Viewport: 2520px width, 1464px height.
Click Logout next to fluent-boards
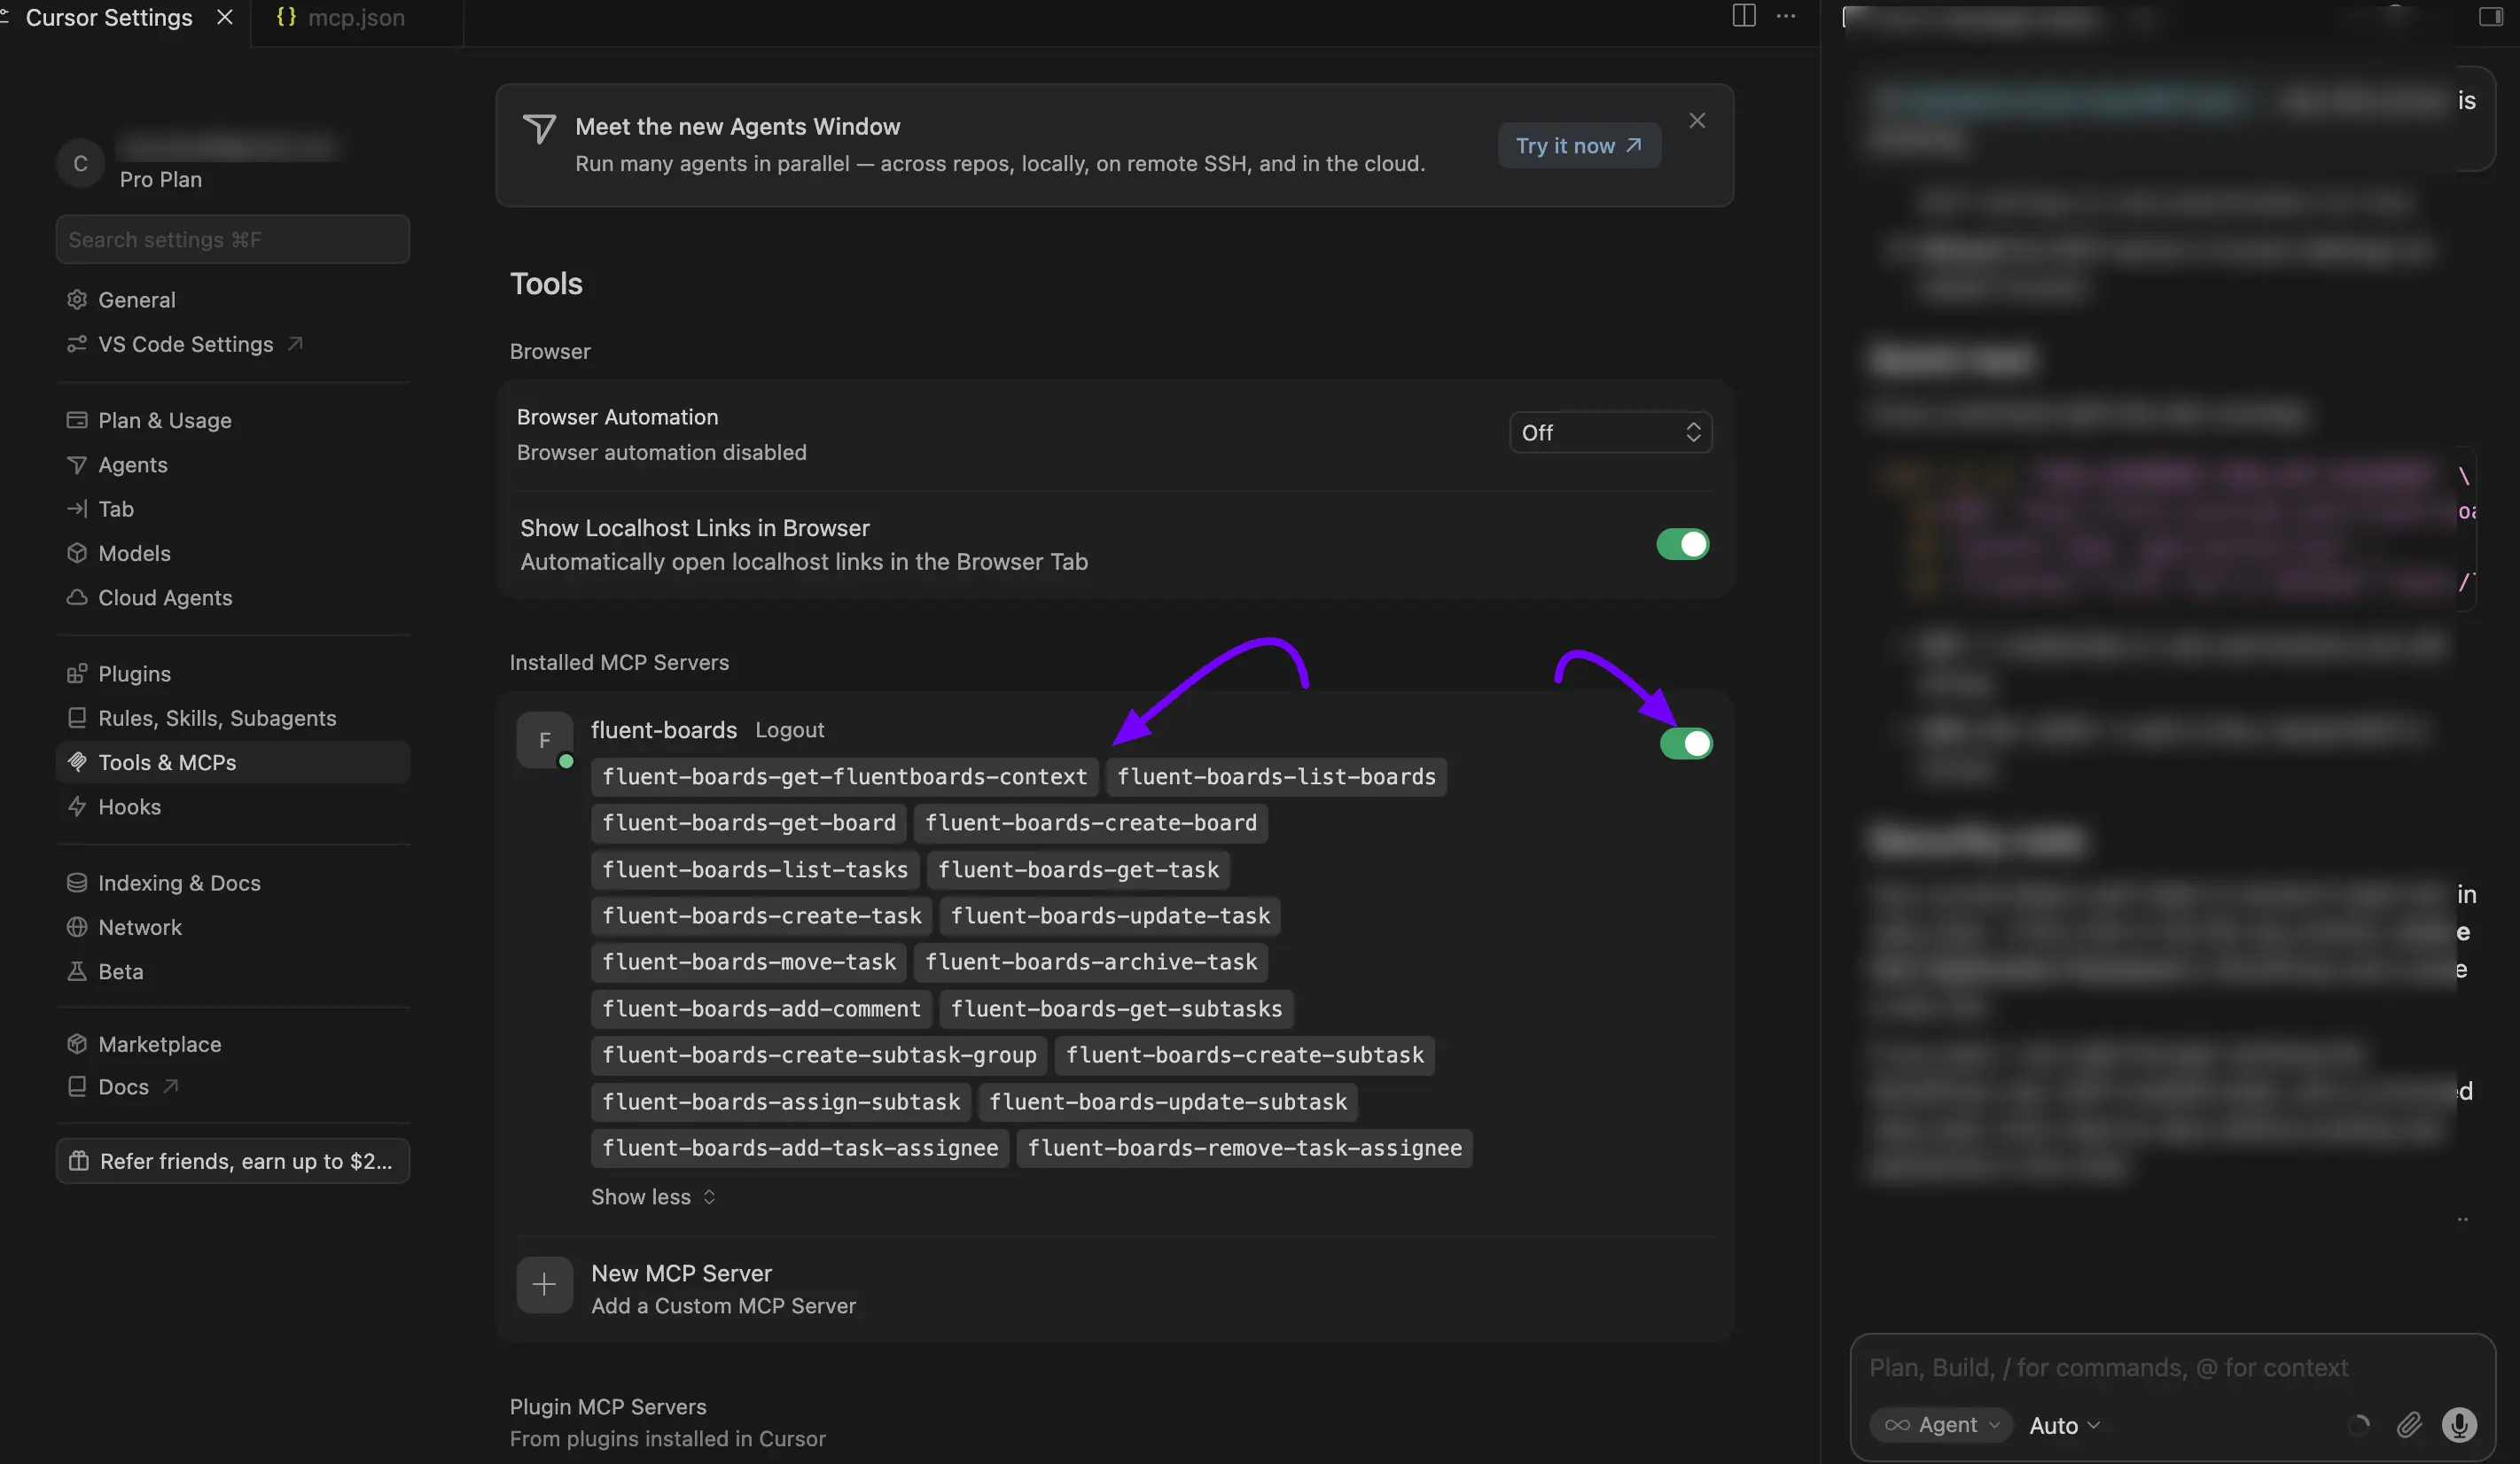(x=789, y=730)
